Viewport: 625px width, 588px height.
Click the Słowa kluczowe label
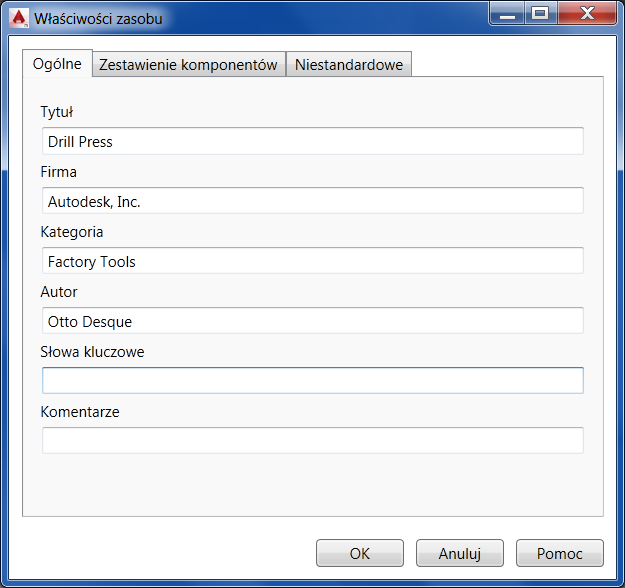[x=92, y=352]
